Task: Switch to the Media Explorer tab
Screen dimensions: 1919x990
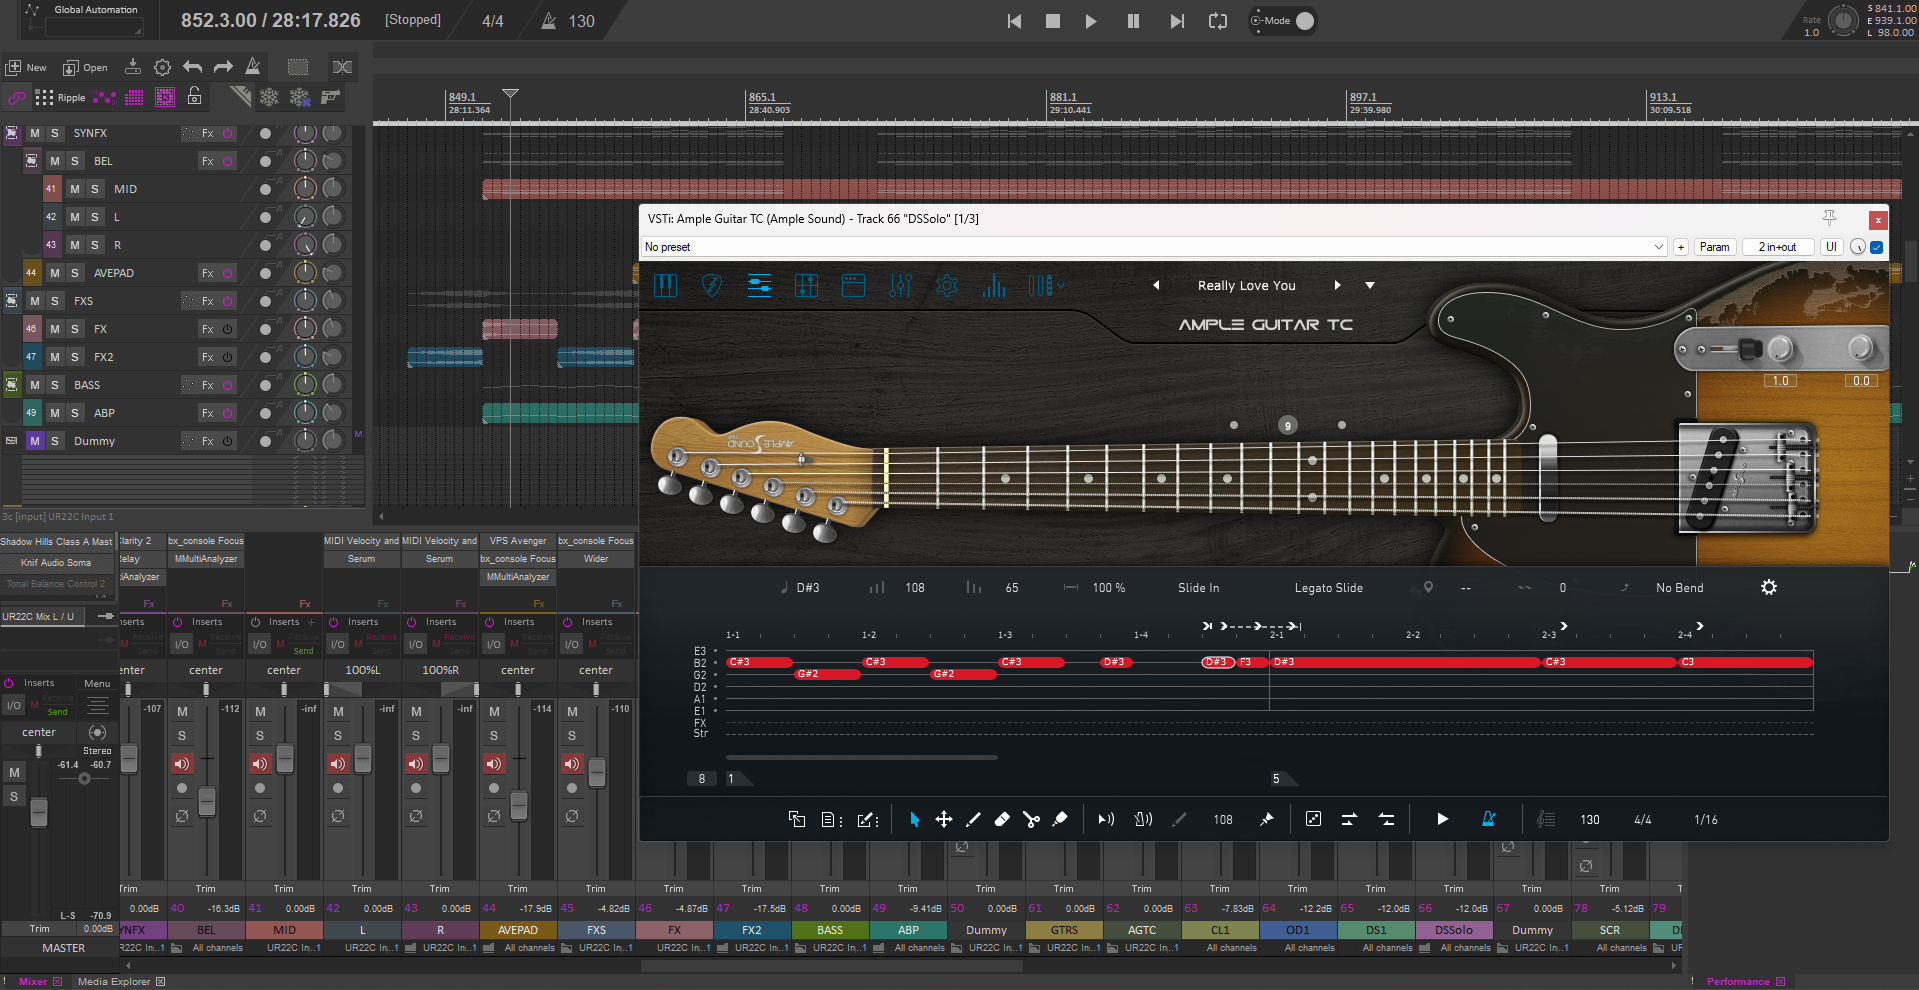Action: coord(114,981)
